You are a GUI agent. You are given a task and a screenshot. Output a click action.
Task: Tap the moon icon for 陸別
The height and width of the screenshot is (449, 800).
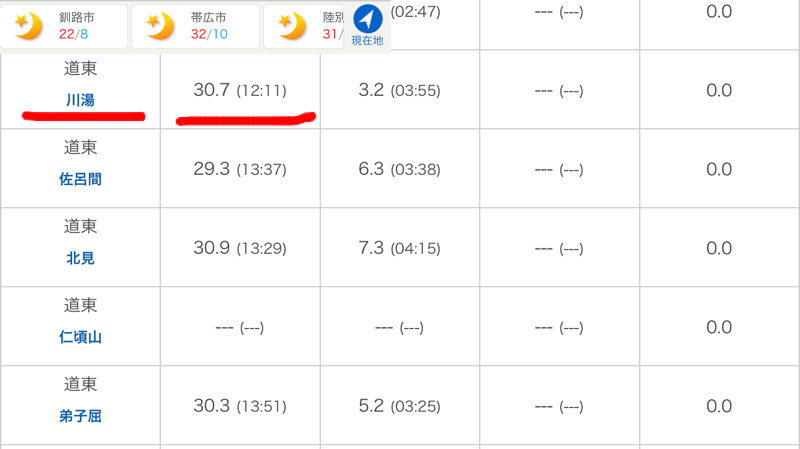click(292, 26)
